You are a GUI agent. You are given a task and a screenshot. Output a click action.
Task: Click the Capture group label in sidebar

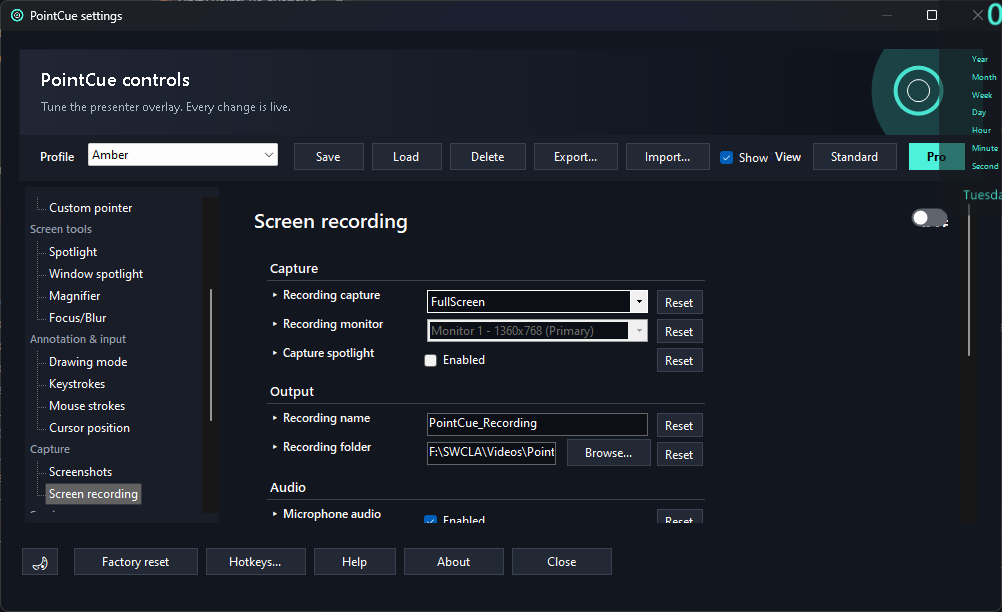[x=50, y=449]
